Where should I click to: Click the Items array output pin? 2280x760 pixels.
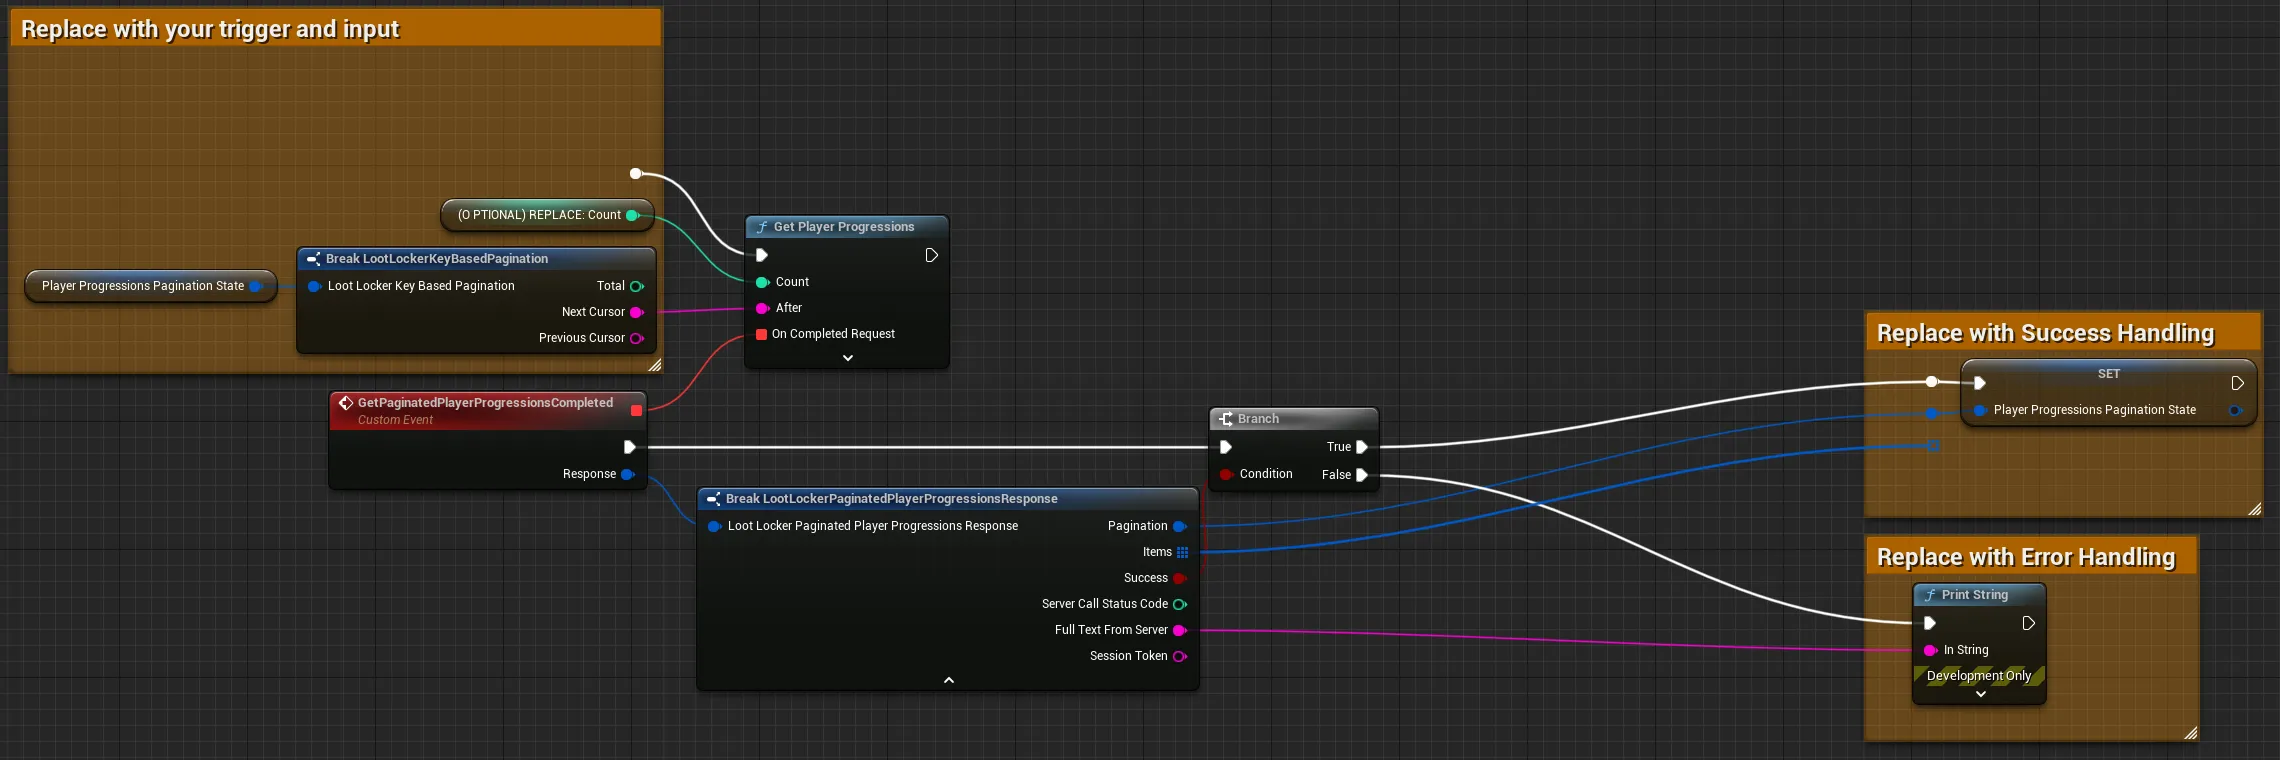click(1182, 552)
